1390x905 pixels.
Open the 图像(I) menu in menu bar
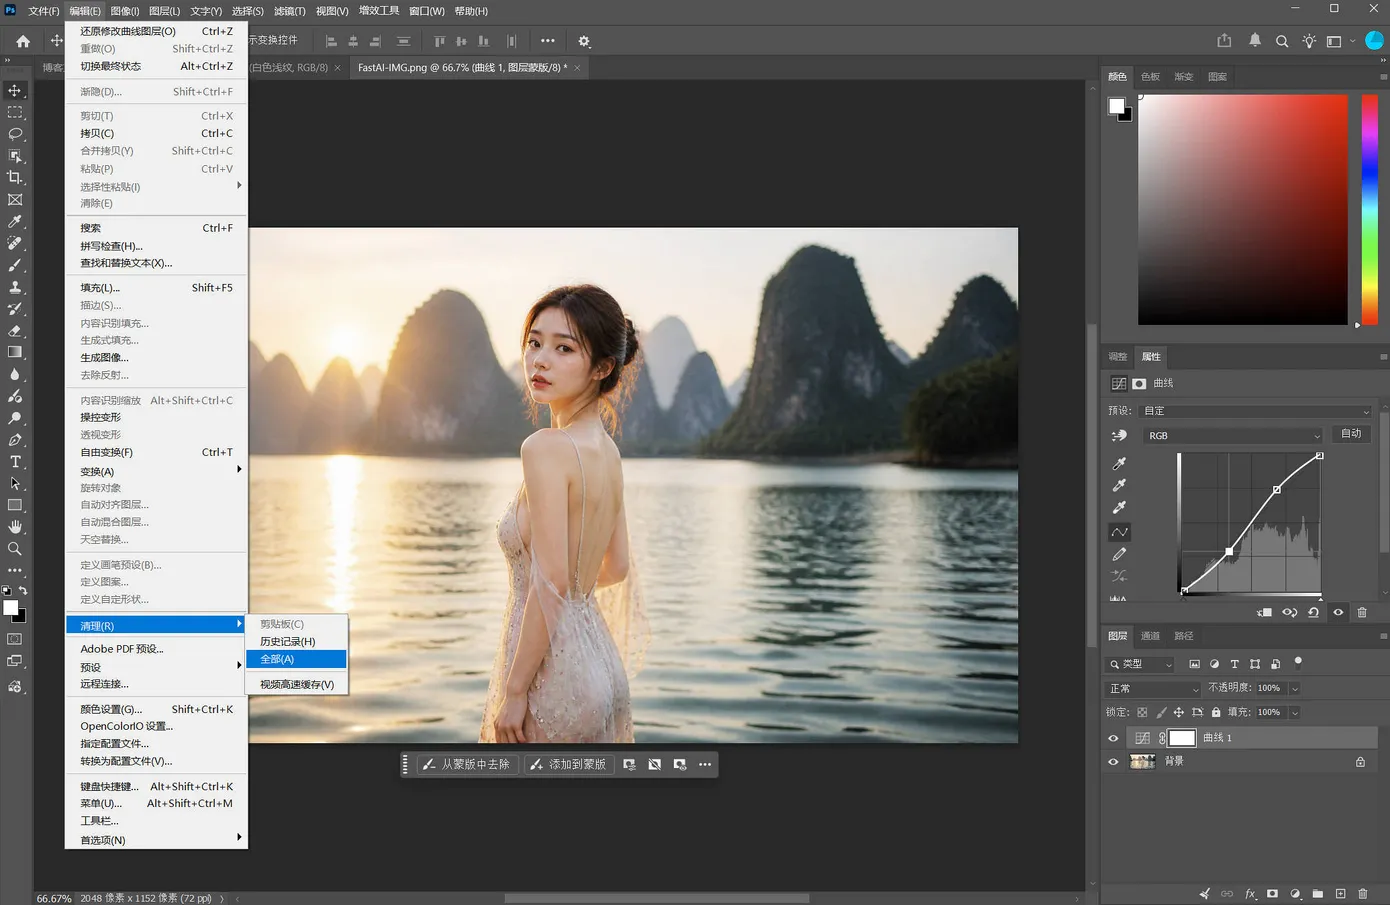pos(125,11)
